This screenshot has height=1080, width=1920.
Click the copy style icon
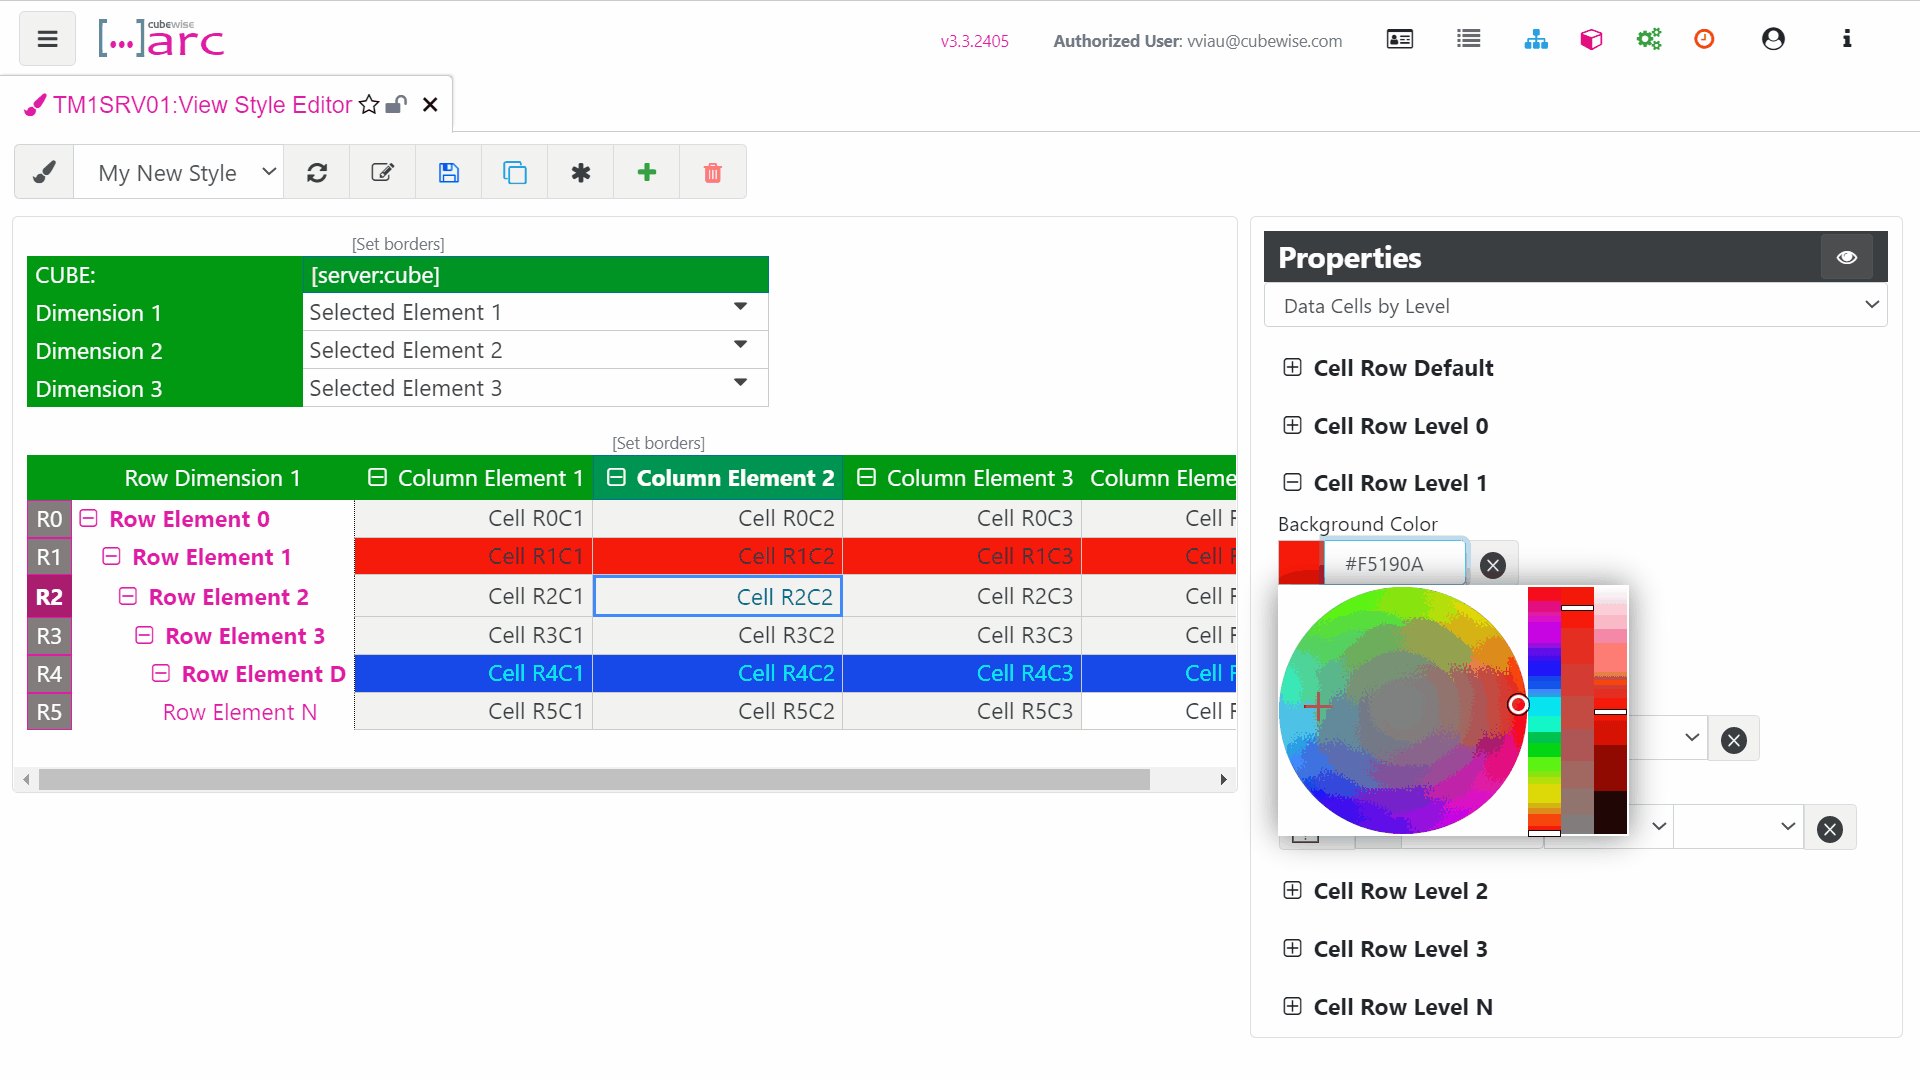[515, 173]
